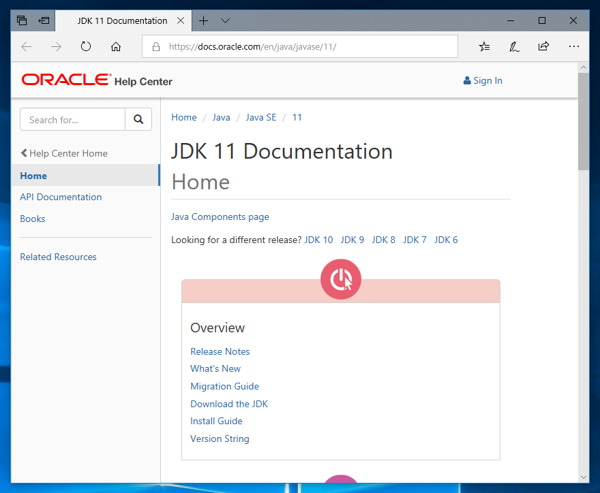Click the Oracle logo
The height and width of the screenshot is (493, 600).
pos(67,80)
